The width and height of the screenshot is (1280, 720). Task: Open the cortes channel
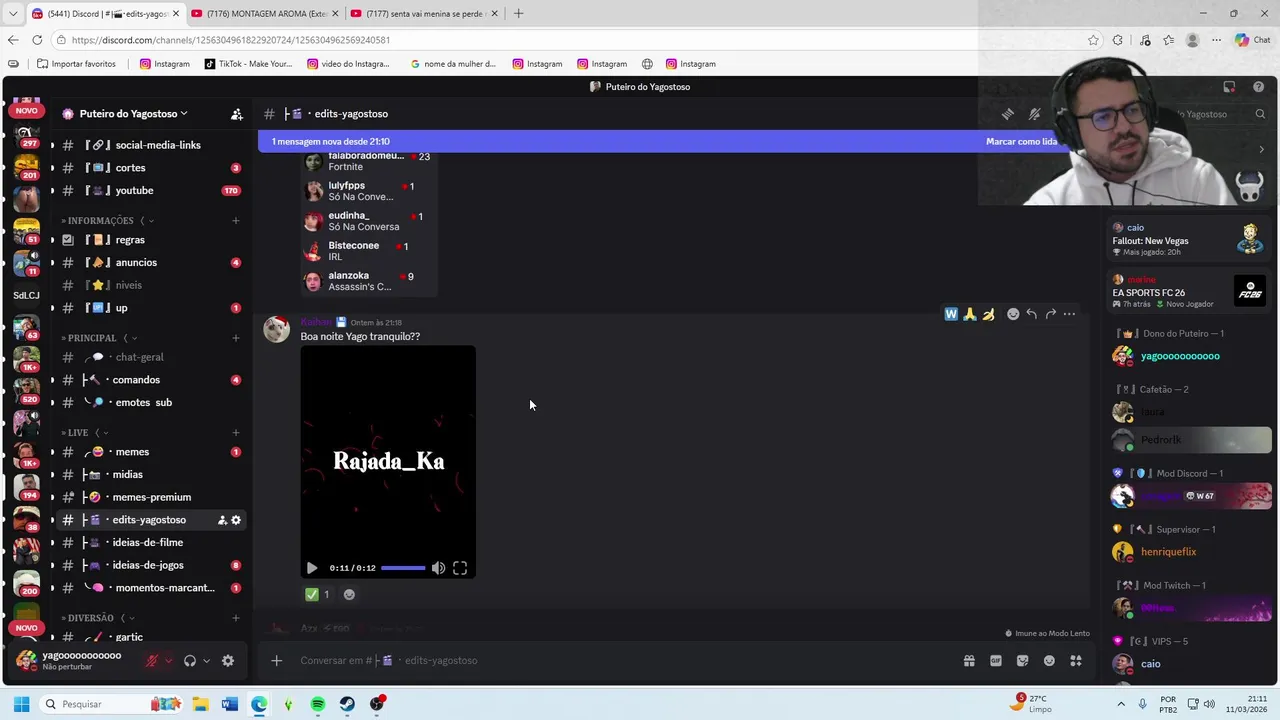click(x=151, y=168)
